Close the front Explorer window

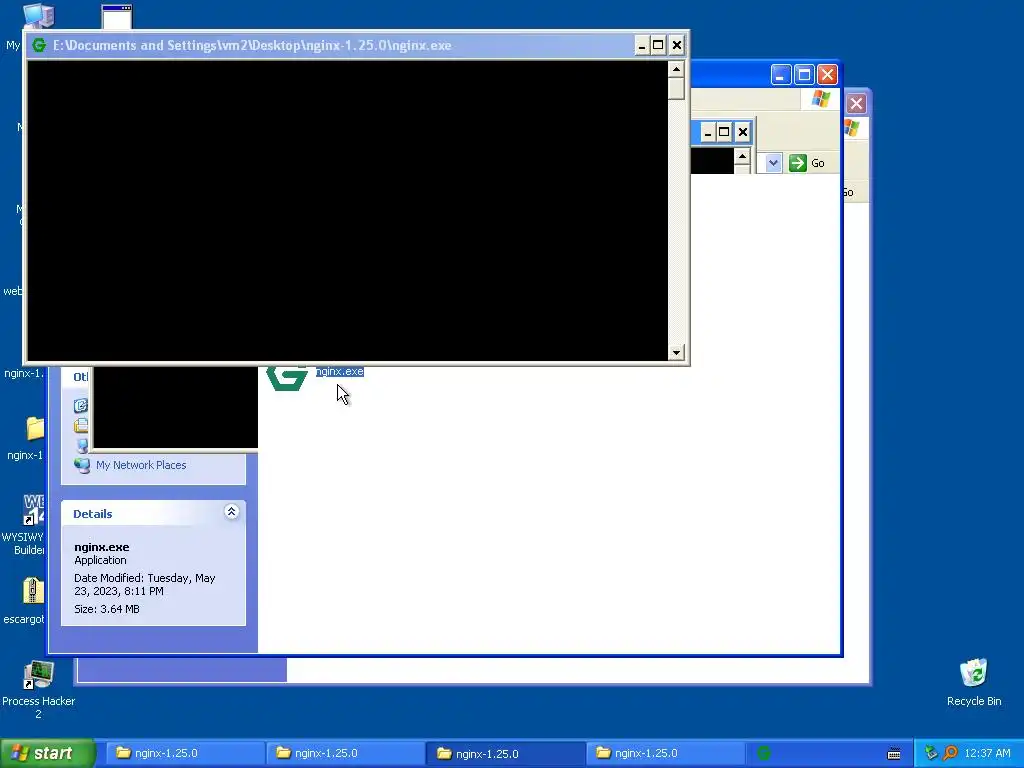(827, 75)
